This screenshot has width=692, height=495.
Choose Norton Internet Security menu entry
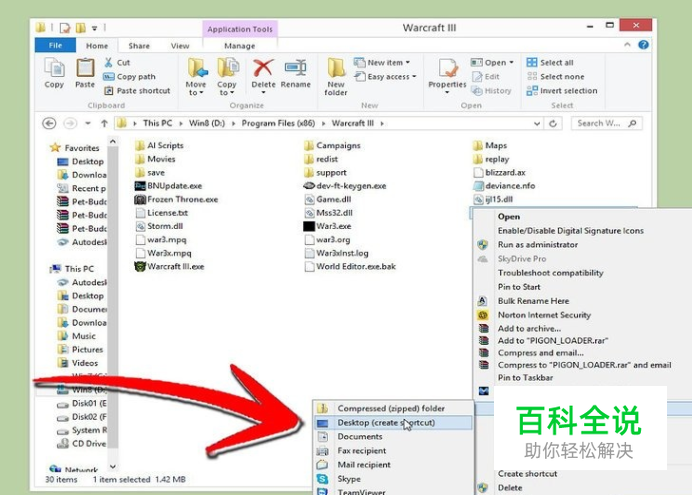coord(544,315)
